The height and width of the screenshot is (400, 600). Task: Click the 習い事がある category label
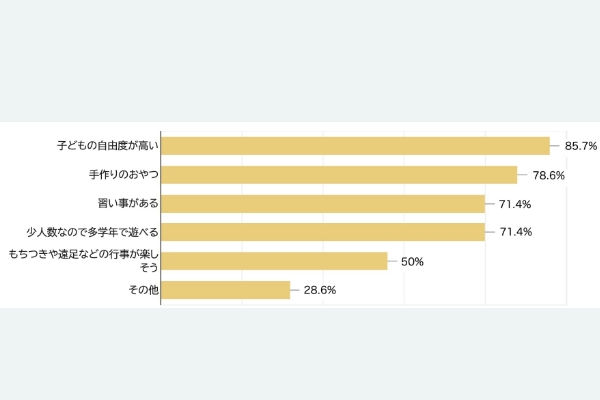pyautogui.click(x=128, y=203)
